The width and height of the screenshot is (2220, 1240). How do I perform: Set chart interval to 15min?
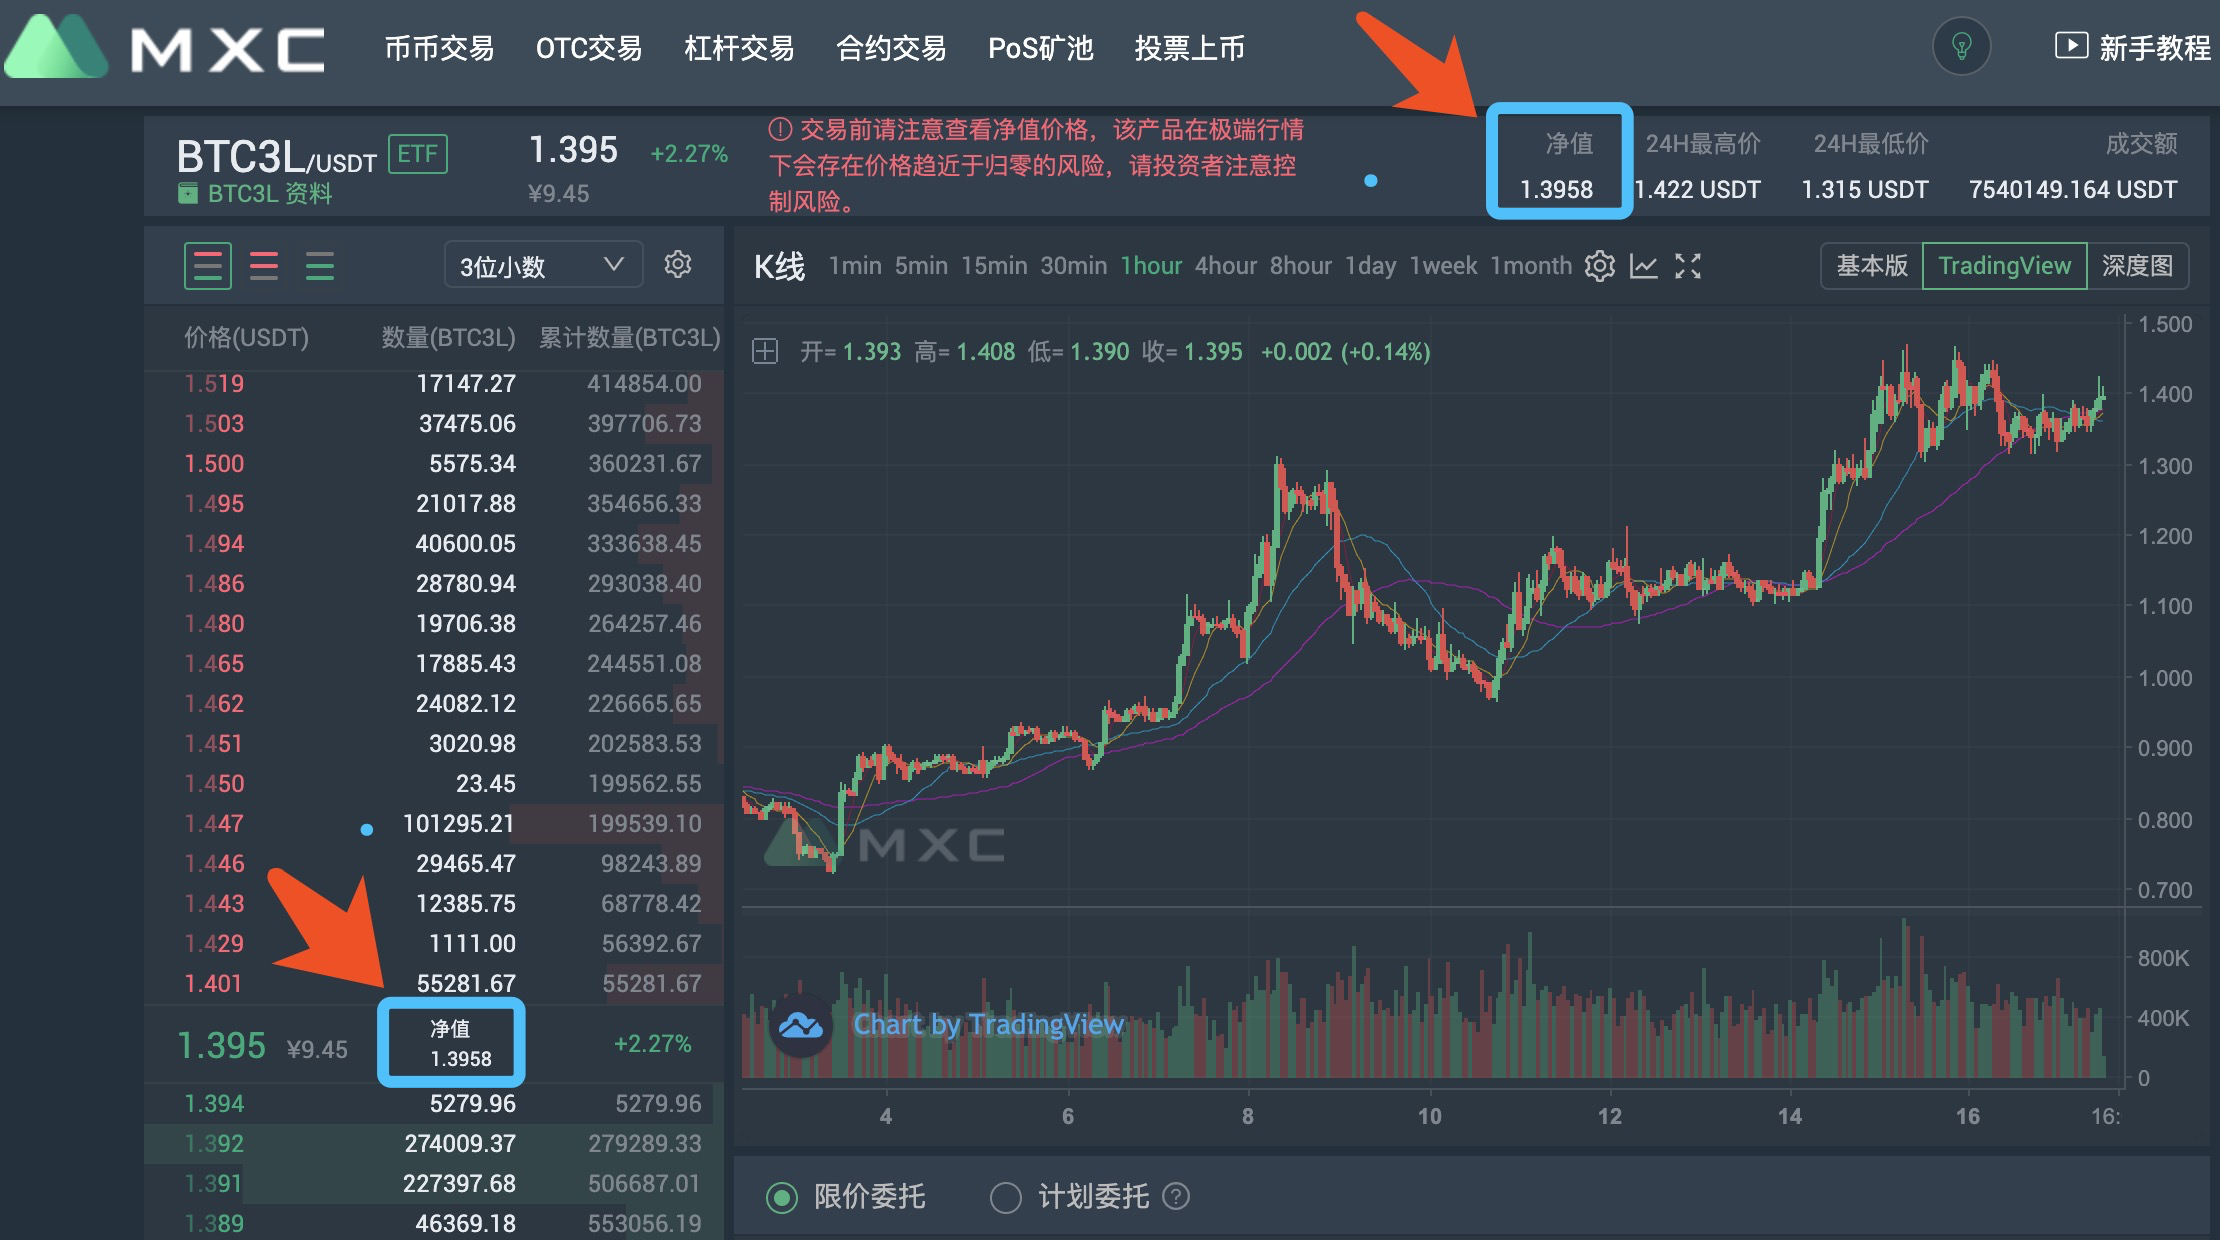pyautogui.click(x=994, y=266)
